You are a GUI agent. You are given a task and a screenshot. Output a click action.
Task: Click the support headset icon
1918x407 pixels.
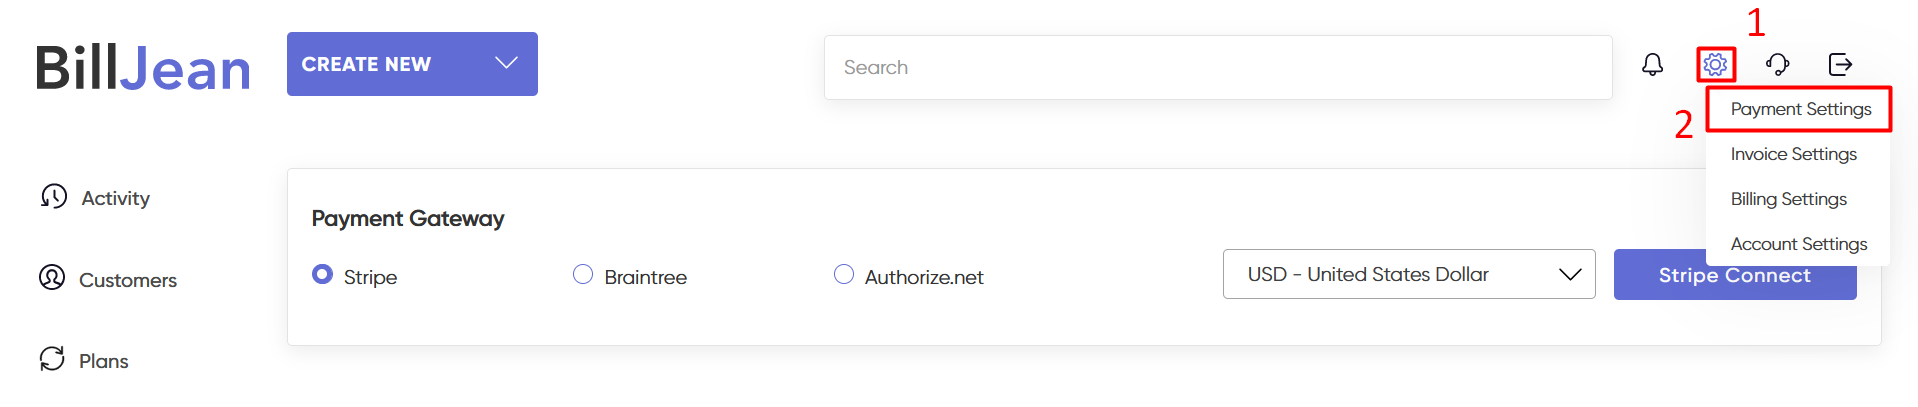coord(1777,65)
